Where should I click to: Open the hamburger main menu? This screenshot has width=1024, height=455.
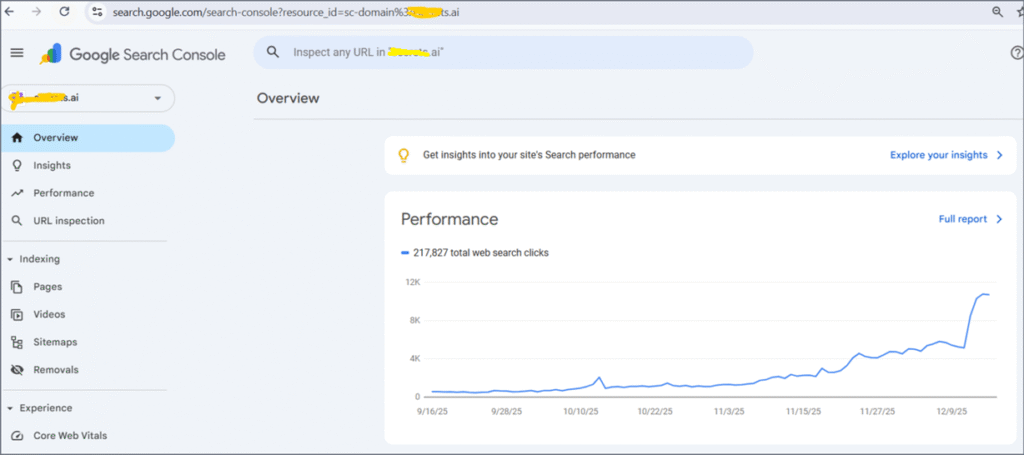(x=17, y=53)
